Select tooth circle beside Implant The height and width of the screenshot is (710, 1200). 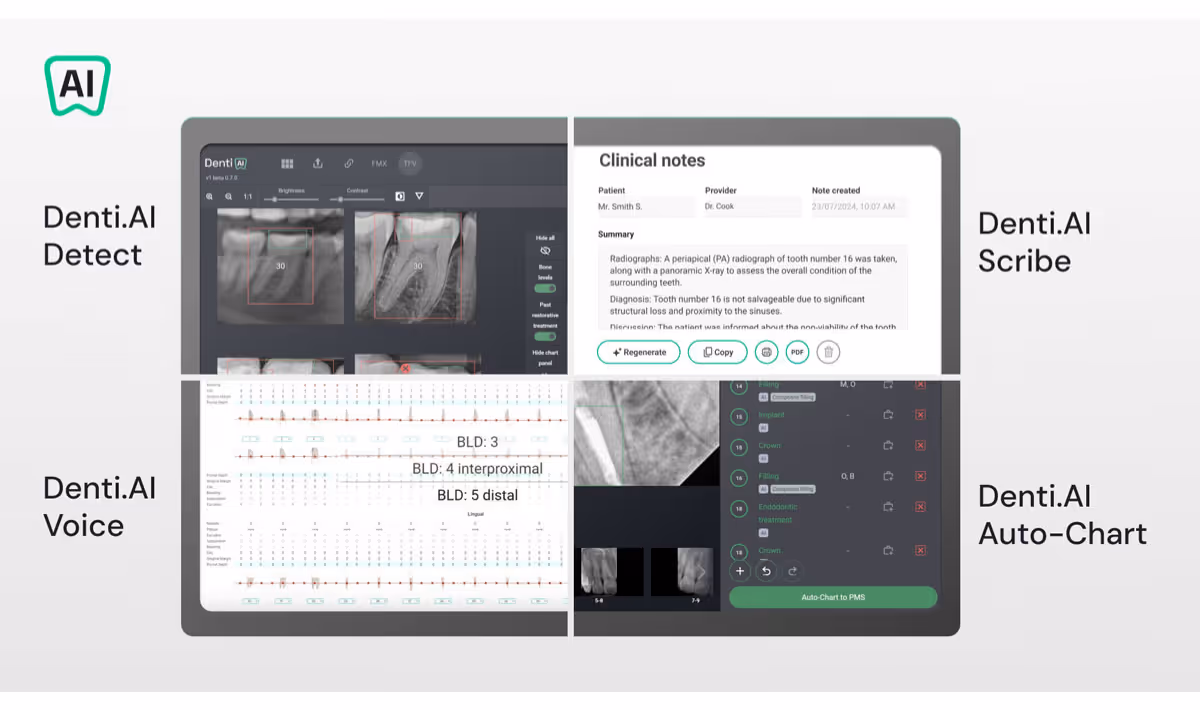[x=739, y=417]
